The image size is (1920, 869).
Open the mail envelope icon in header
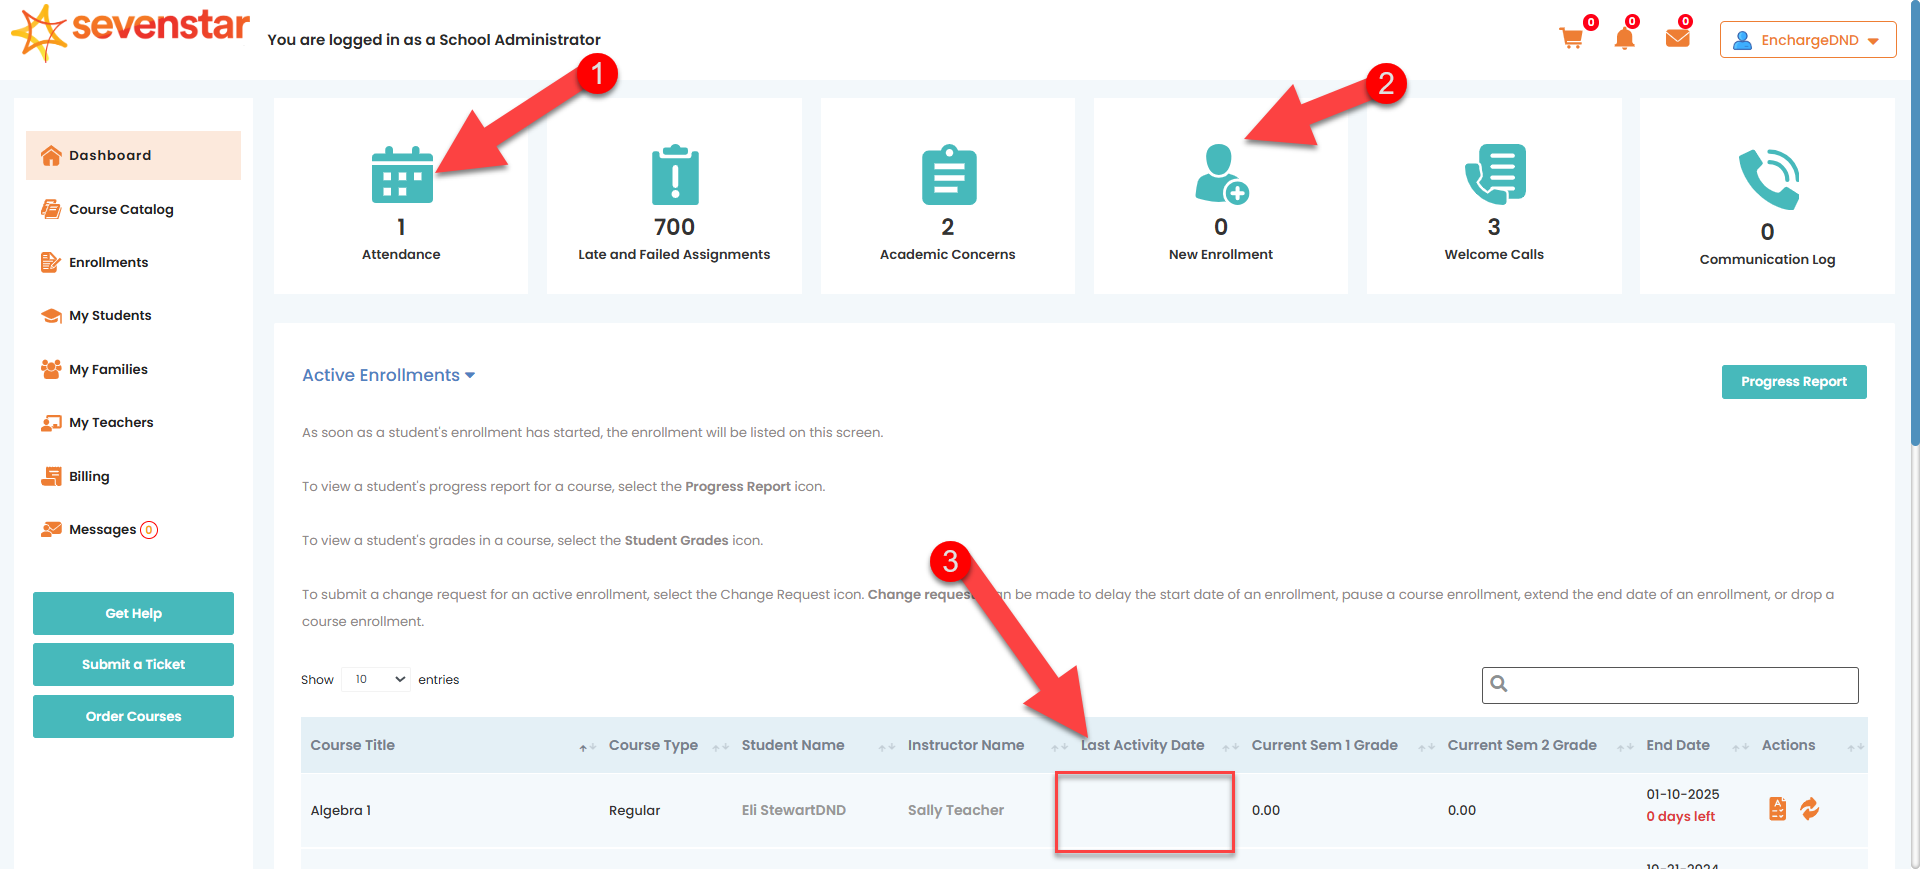pos(1677,39)
